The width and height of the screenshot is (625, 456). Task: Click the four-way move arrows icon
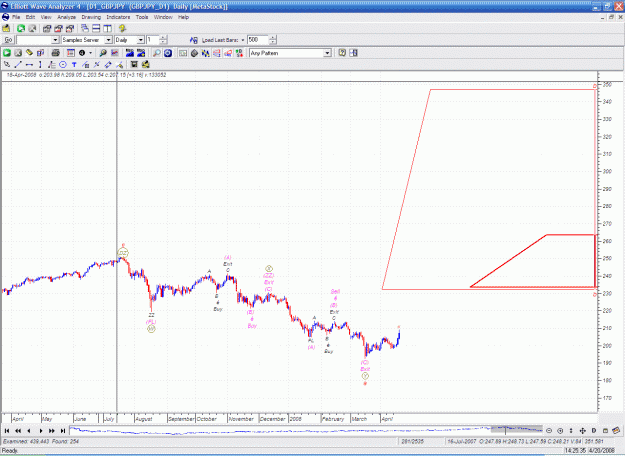(582, 431)
